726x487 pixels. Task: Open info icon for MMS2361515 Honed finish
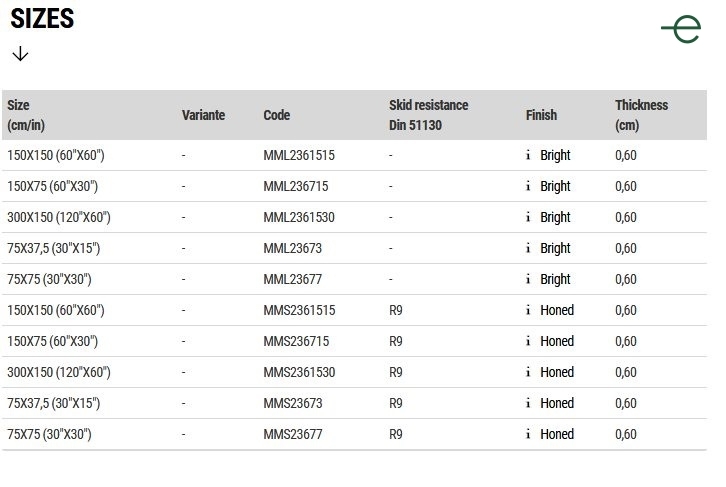coord(528,310)
